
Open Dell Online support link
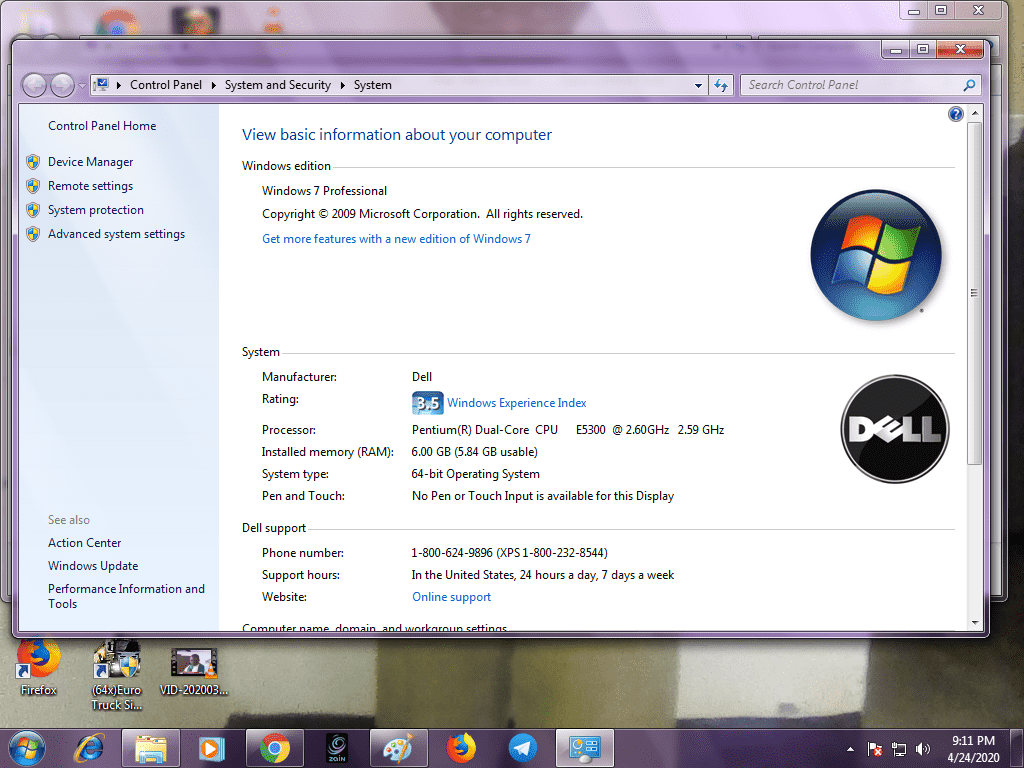(x=451, y=597)
